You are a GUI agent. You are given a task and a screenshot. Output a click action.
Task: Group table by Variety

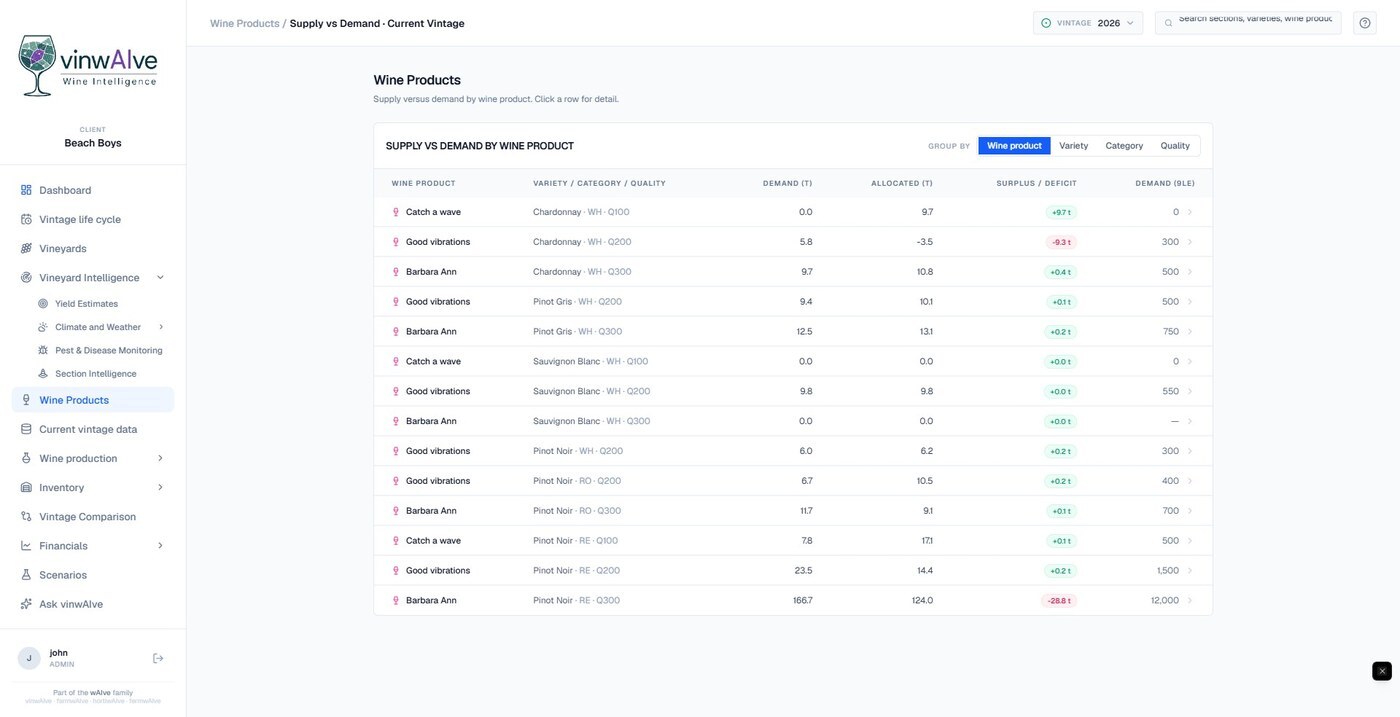[x=1073, y=146]
